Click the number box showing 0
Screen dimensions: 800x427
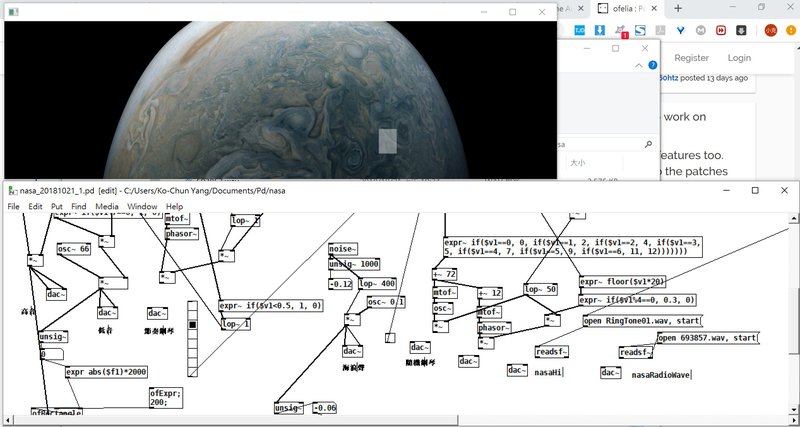tap(52, 354)
